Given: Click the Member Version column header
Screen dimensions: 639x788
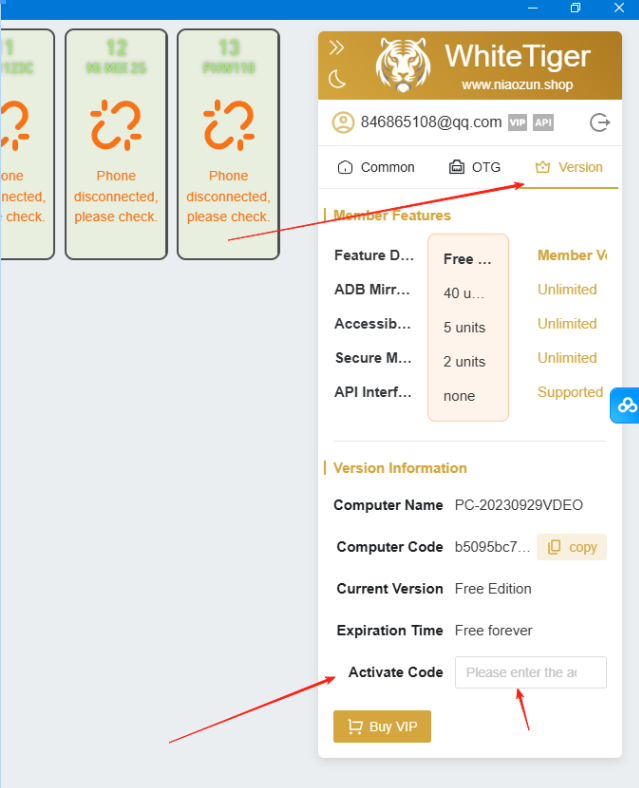Looking at the screenshot, I should point(572,255).
